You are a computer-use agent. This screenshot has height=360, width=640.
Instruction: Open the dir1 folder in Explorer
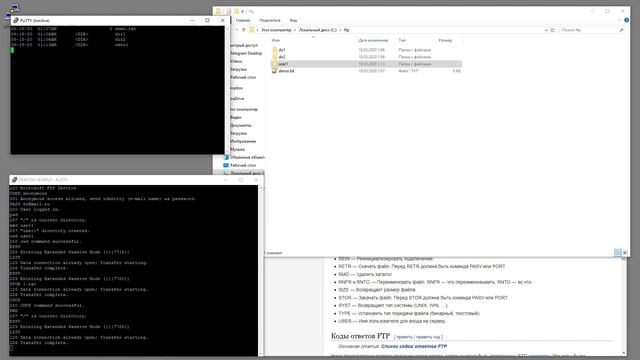(282, 50)
